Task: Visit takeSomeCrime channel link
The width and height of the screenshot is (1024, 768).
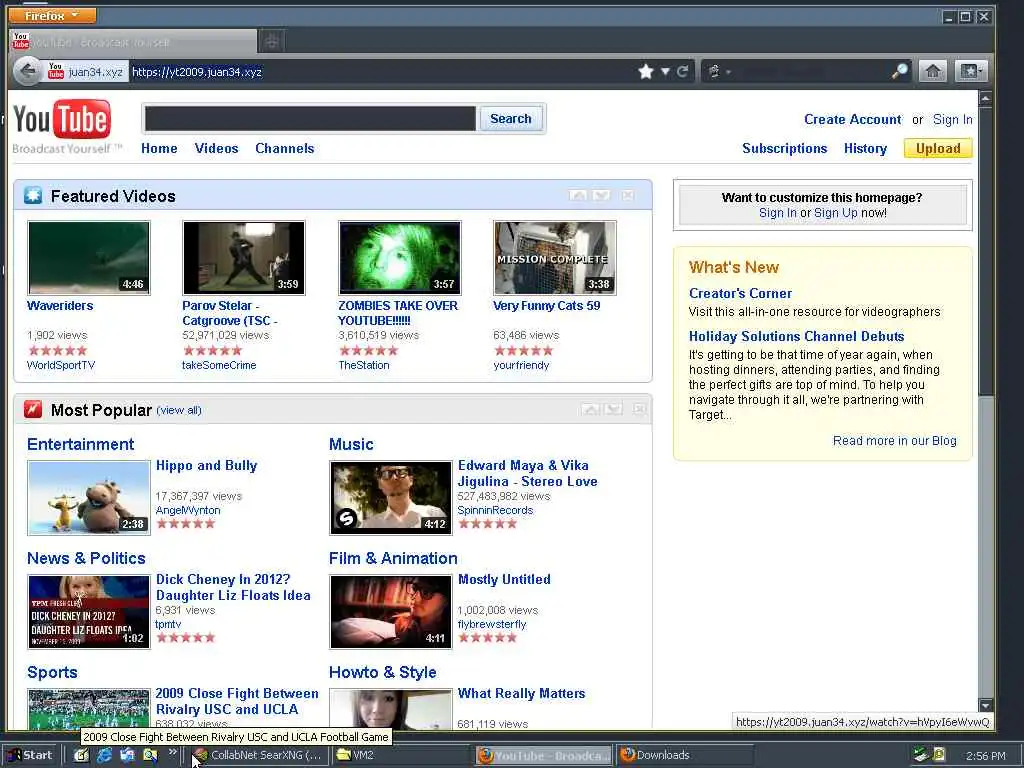Action: pyautogui.click(x=219, y=365)
